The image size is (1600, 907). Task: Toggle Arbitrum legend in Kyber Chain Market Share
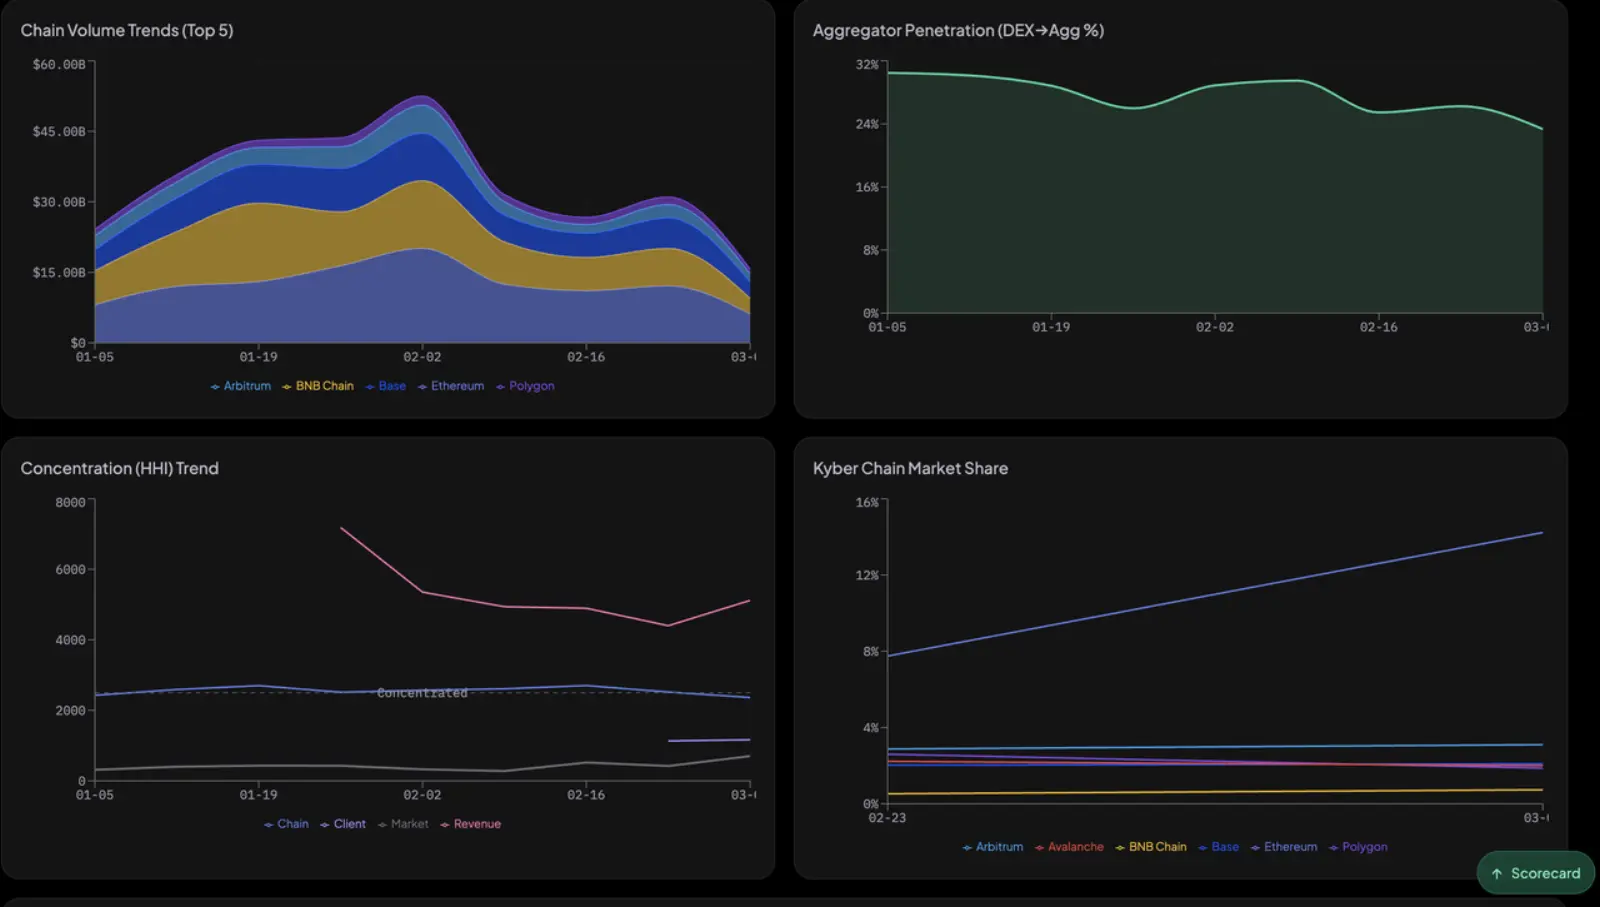pos(993,847)
